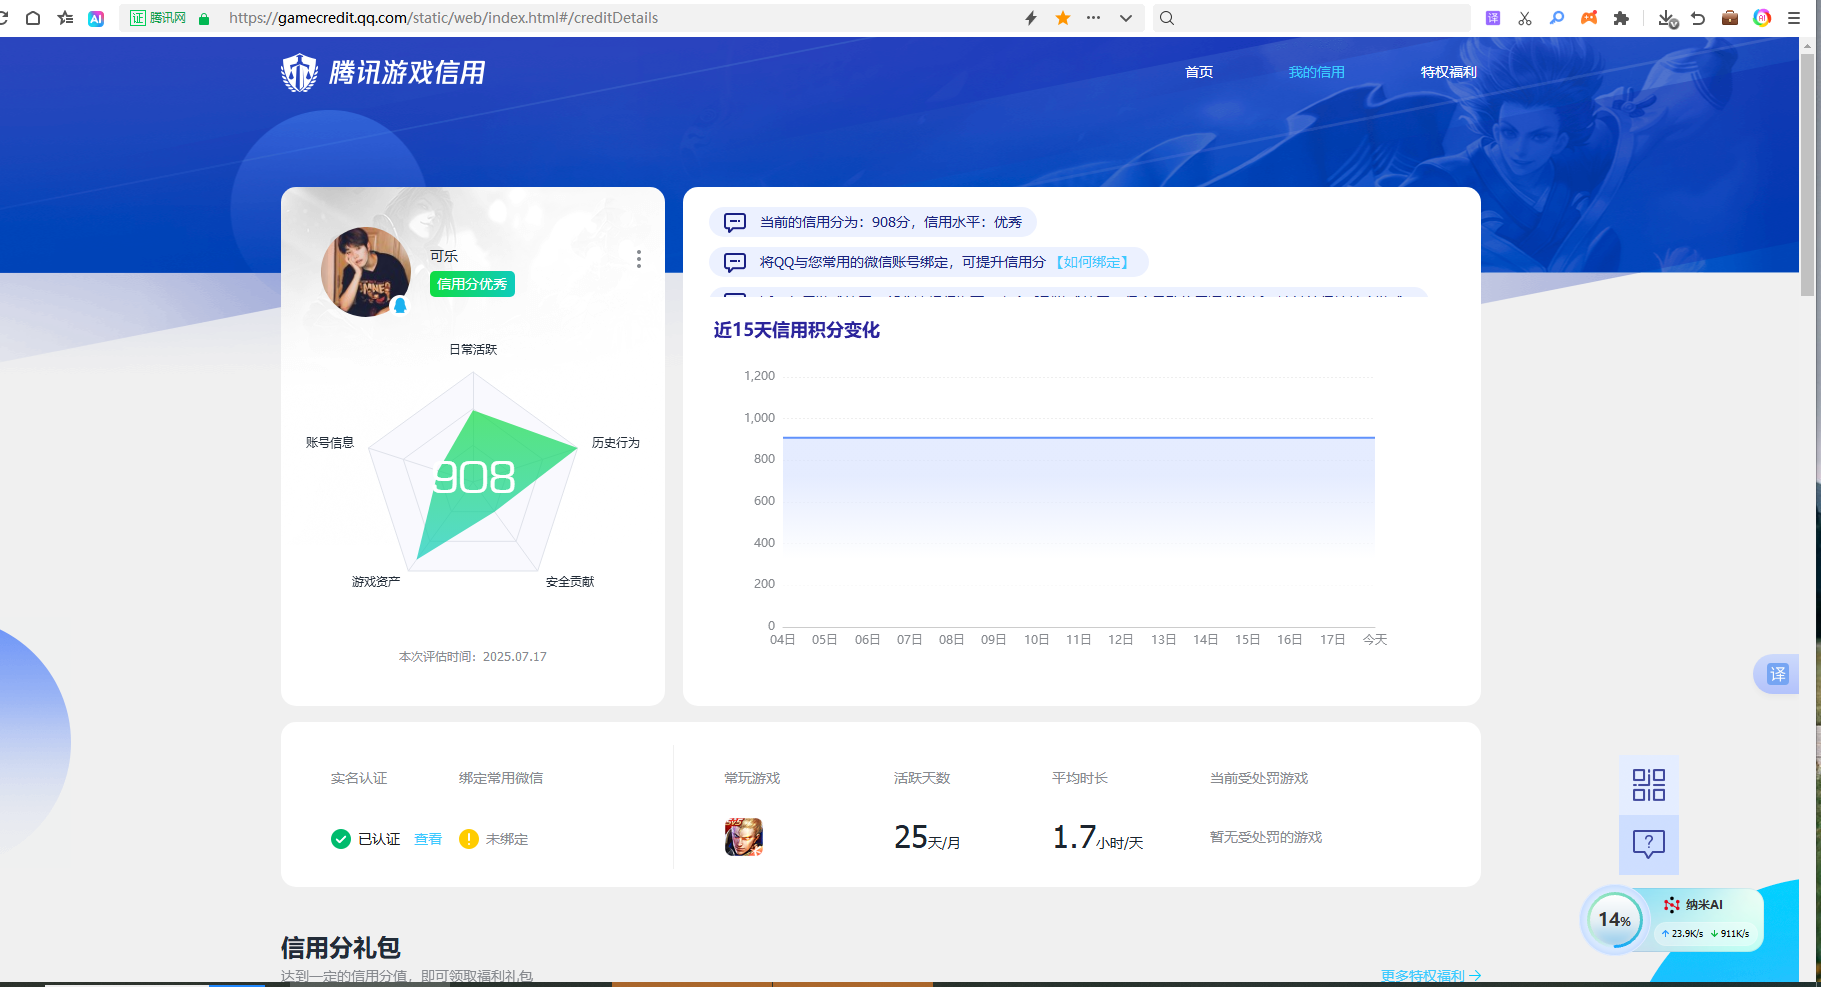Click the 历史行为 radar label

click(615, 442)
